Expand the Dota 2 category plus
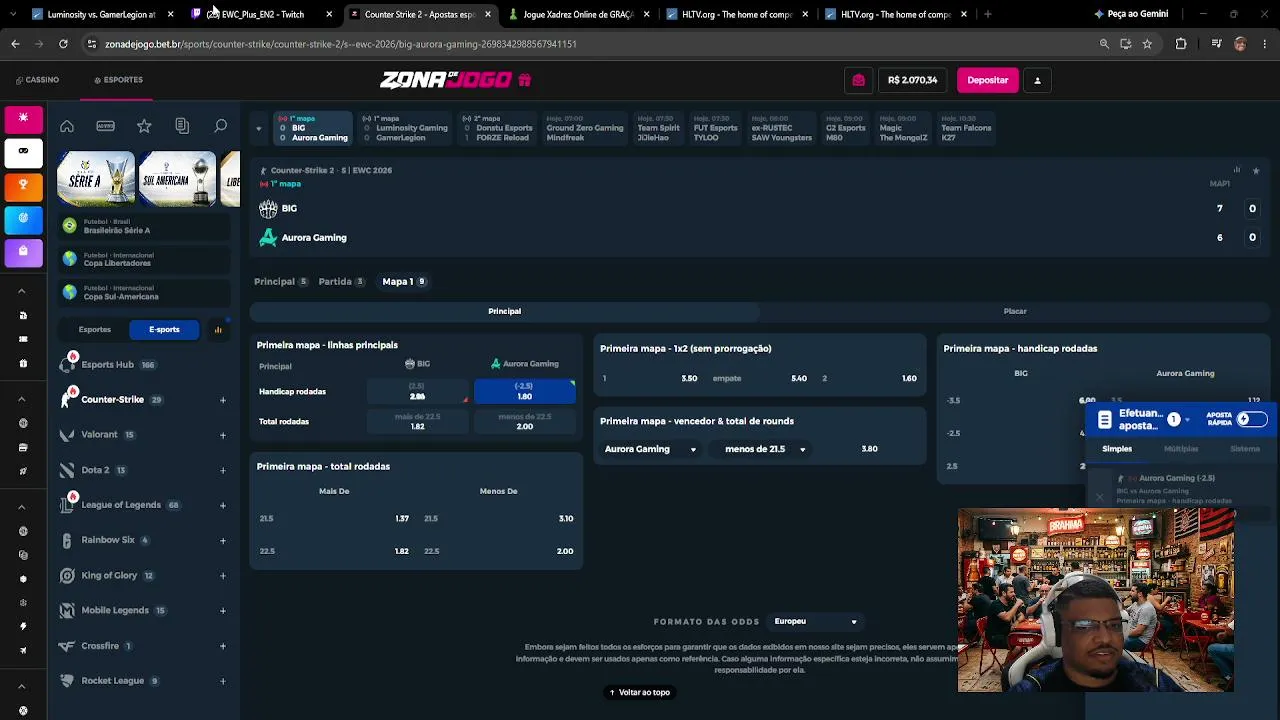The height and width of the screenshot is (720, 1280). click(223, 470)
